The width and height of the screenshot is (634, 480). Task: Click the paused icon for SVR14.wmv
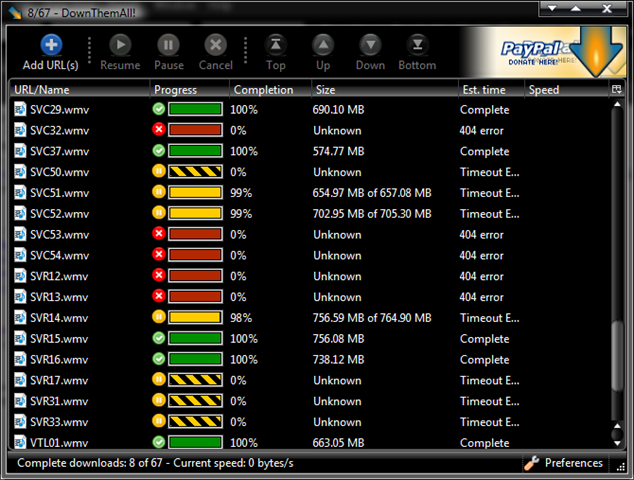[159, 317]
